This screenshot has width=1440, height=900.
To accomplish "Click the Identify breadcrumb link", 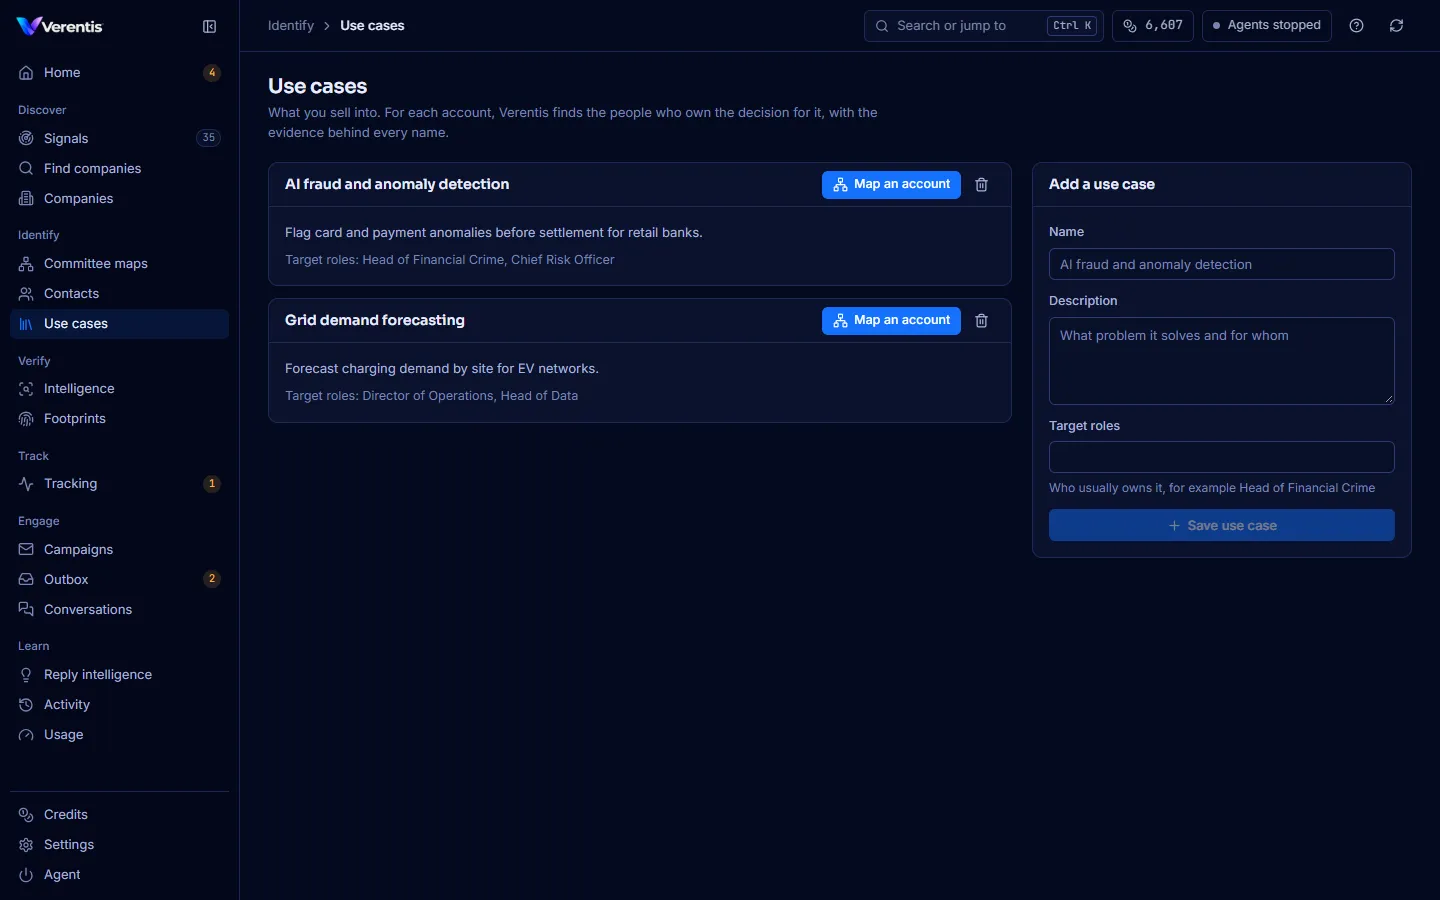I will click(291, 26).
